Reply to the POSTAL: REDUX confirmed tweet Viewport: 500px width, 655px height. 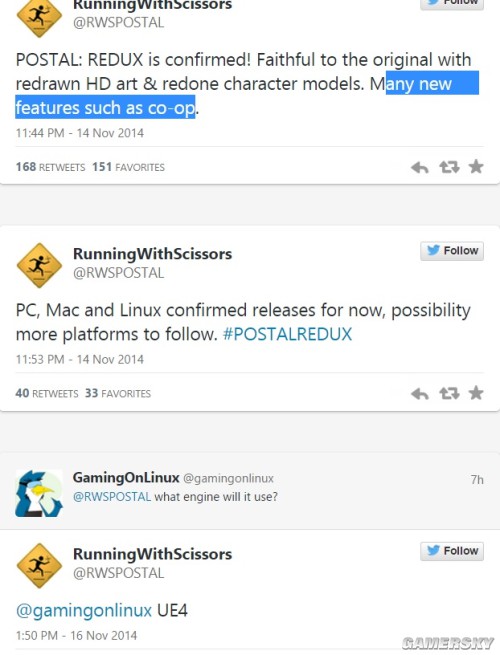[x=420, y=168]
